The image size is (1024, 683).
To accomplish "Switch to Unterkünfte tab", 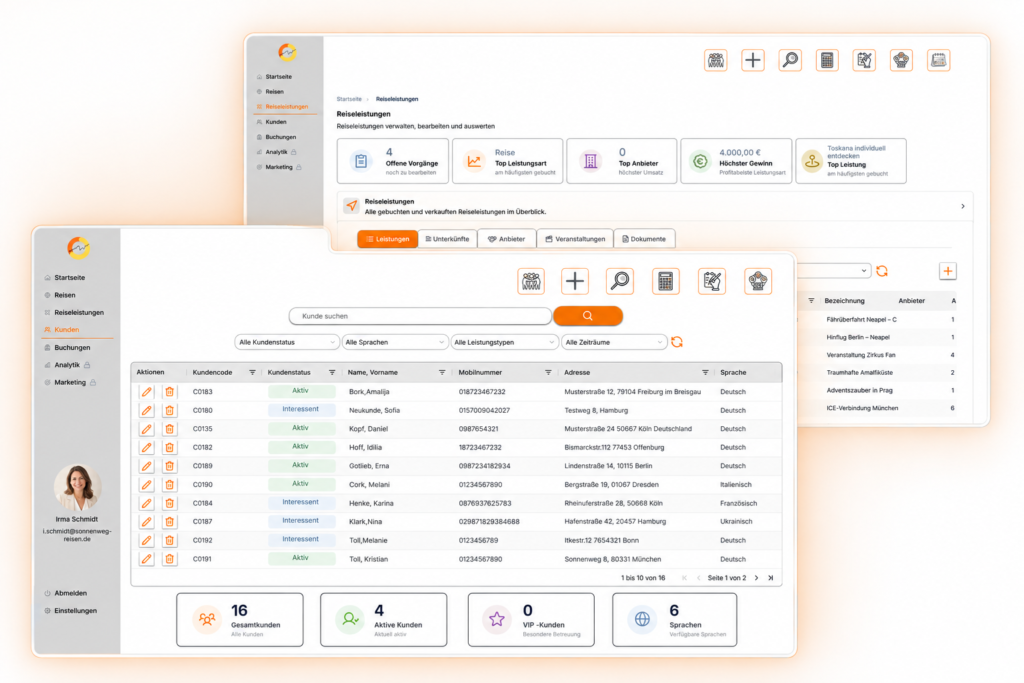I will (x=447, y=239).
